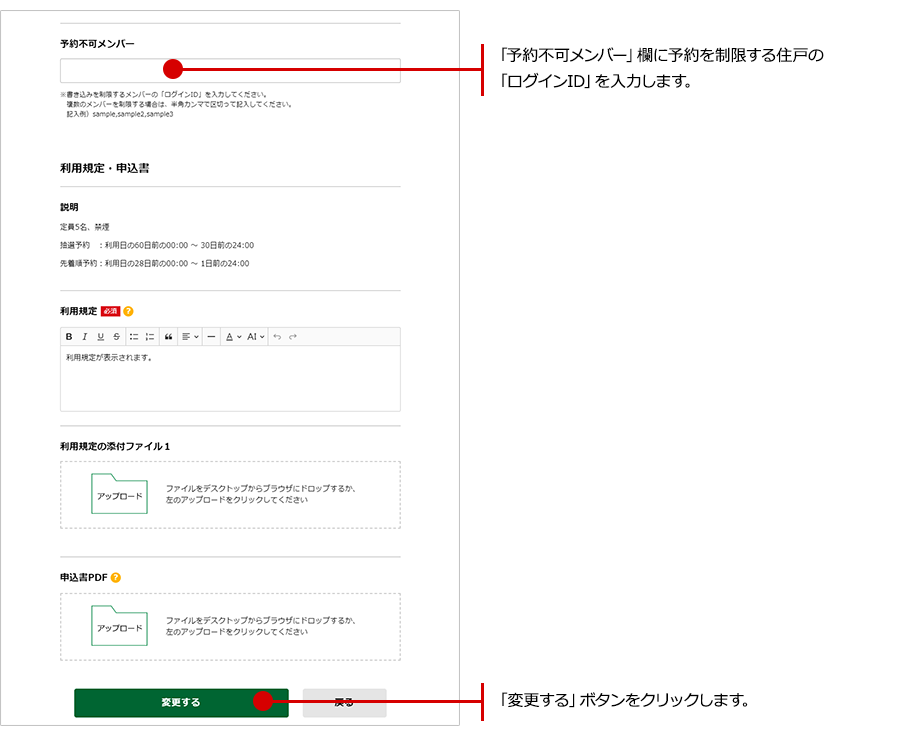Click the redo arrow in the editor

pyautogui.click(x=293, y=337)
